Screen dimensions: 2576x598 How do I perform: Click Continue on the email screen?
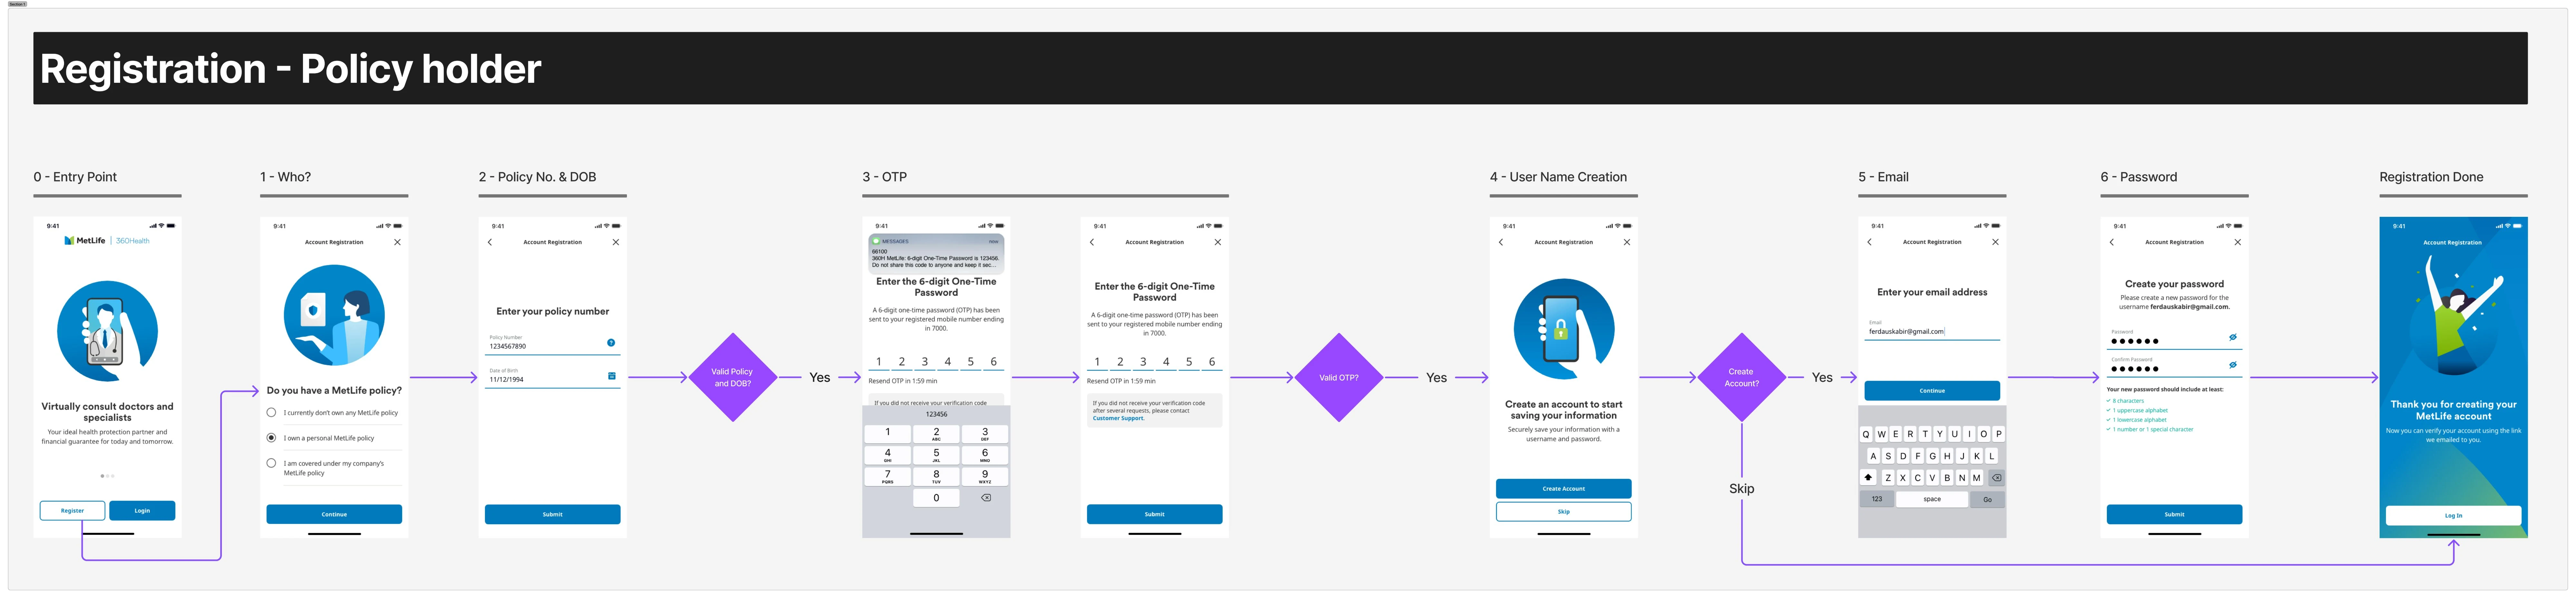[1932, 391]
